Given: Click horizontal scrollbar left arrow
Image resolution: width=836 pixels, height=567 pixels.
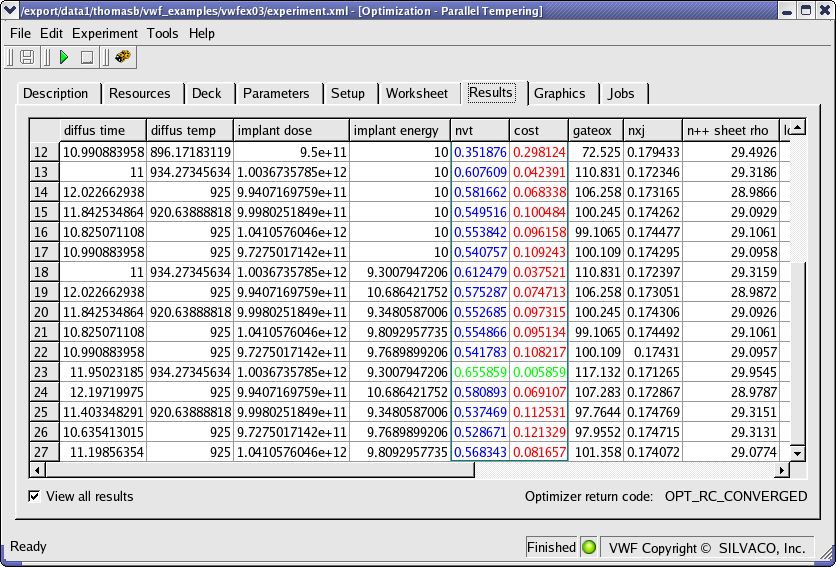Looking at the screenshot, I should pyautogui.click(x=37, y=470).
